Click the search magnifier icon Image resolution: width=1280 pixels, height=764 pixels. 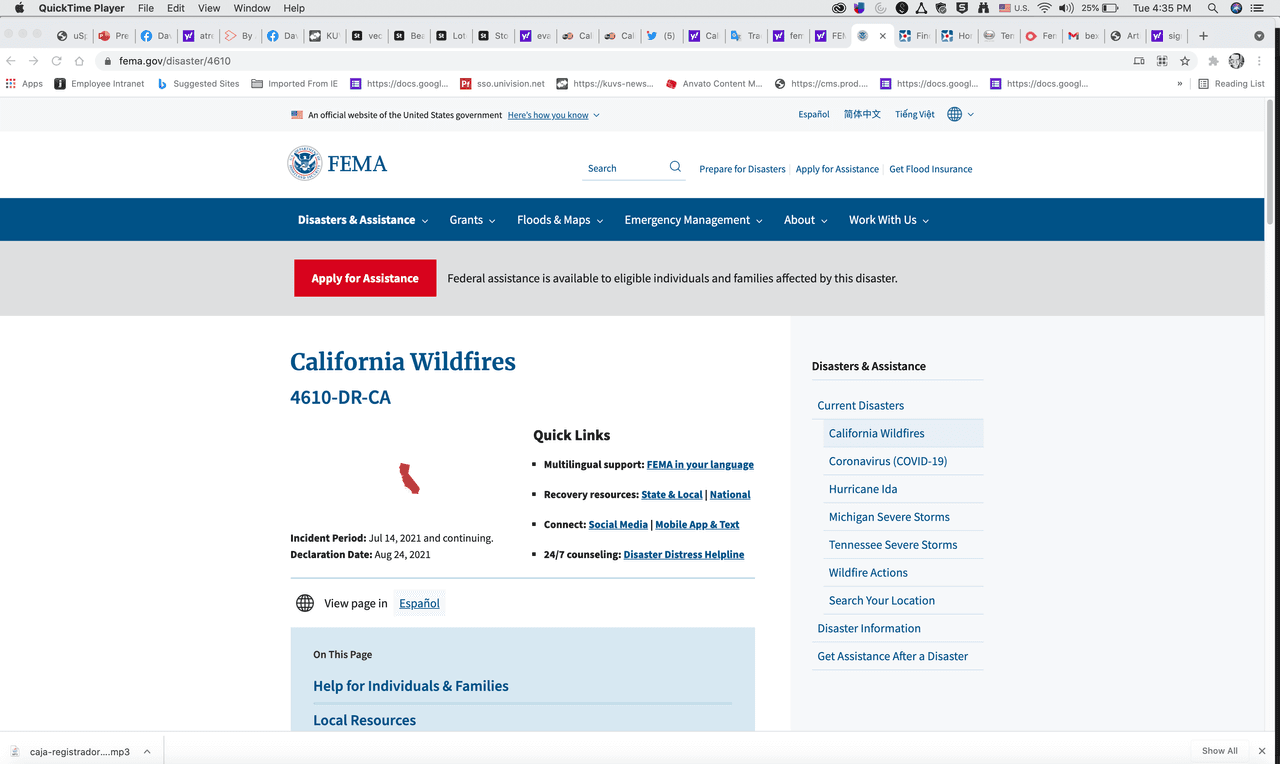coord(675,167)
